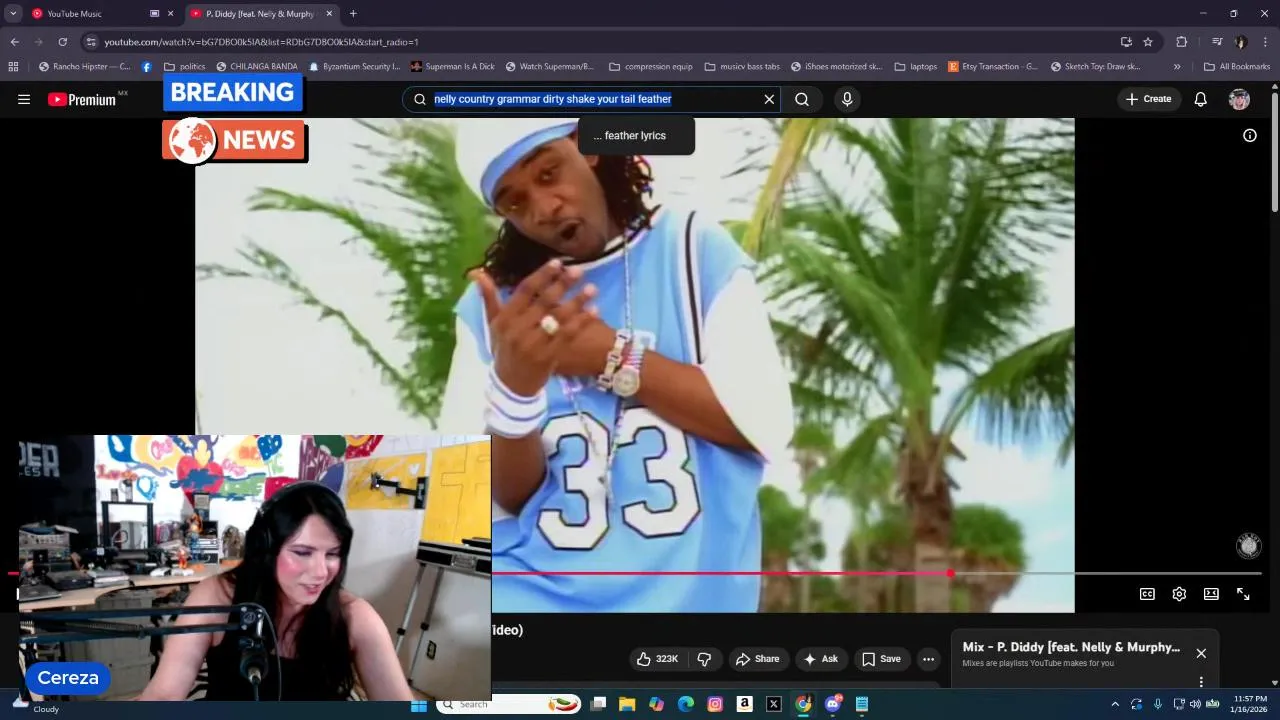Open the Chrome three-dot menu
The width and height of the screenshot is (1280, 720).
1266,42
